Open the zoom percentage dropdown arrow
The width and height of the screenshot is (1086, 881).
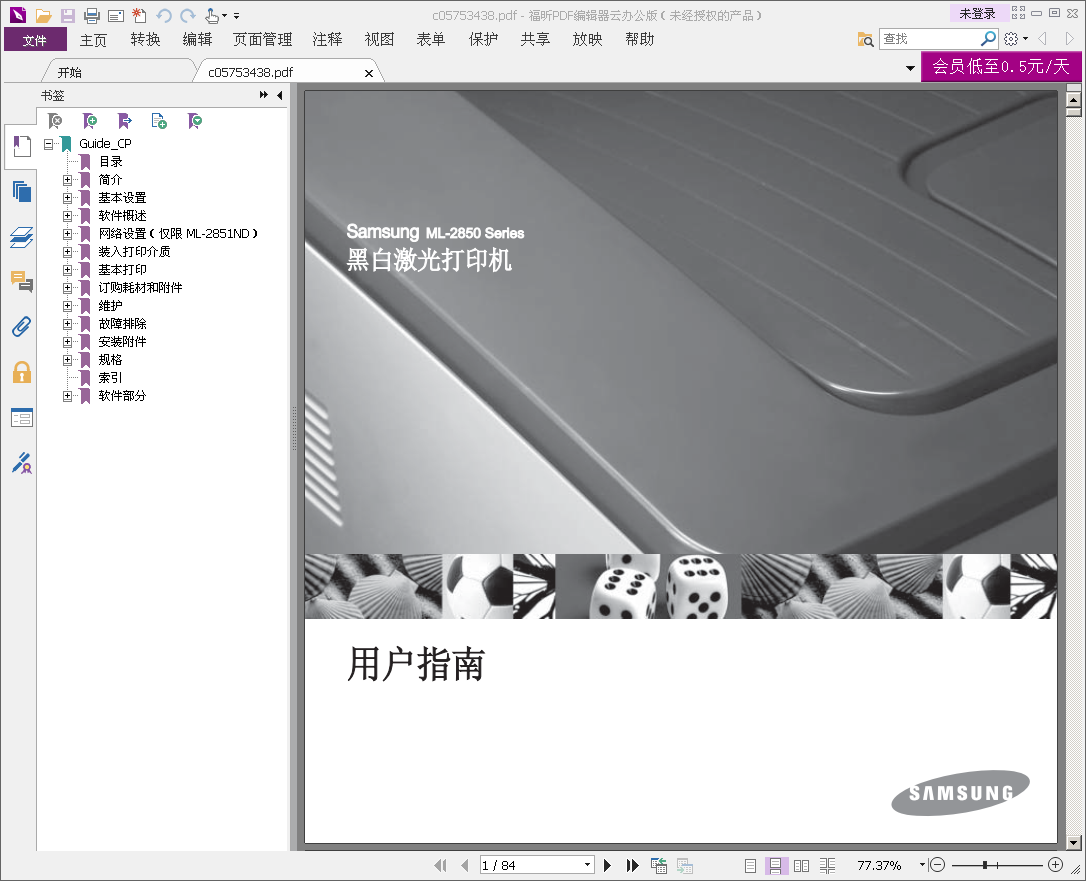pyautogui.click(x=922, y=864)
